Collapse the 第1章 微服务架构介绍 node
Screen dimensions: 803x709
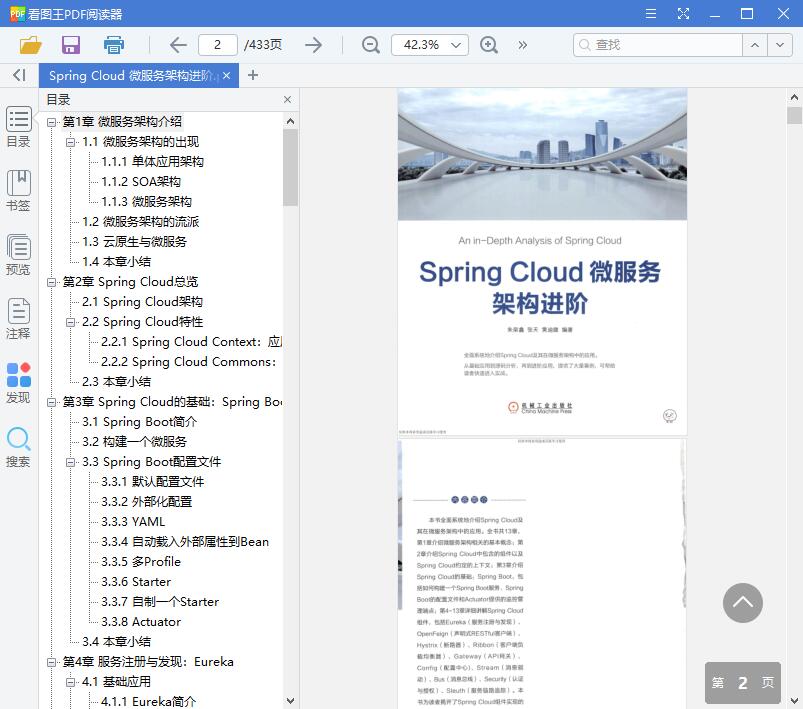point(51,122)
